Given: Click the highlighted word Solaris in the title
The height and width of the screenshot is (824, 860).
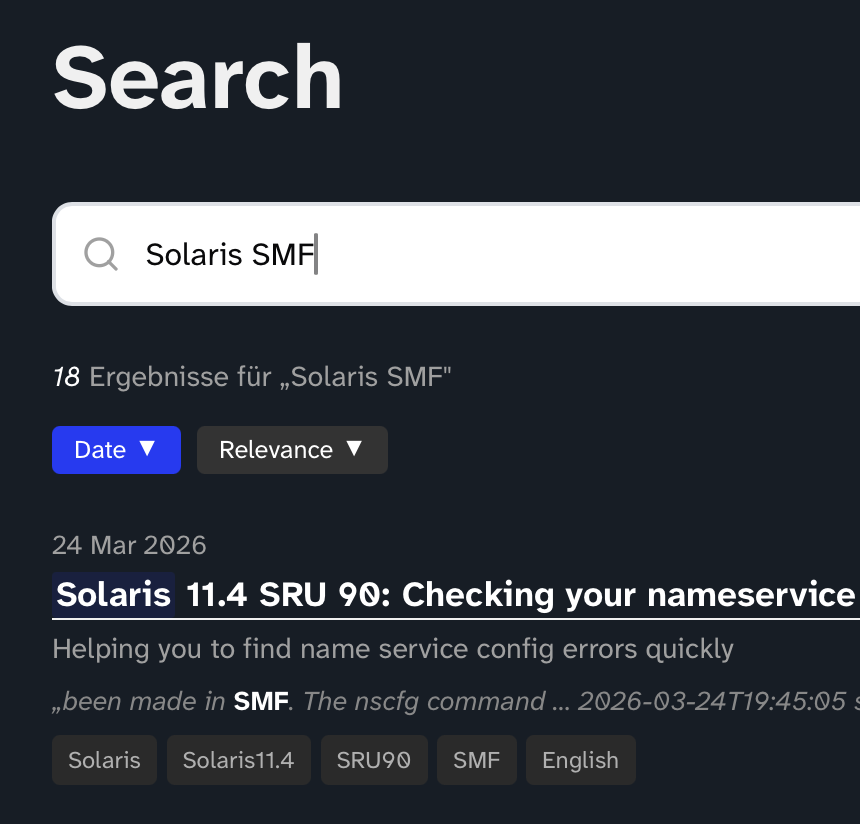Looking at the screenshot, I should click(113, 594).
